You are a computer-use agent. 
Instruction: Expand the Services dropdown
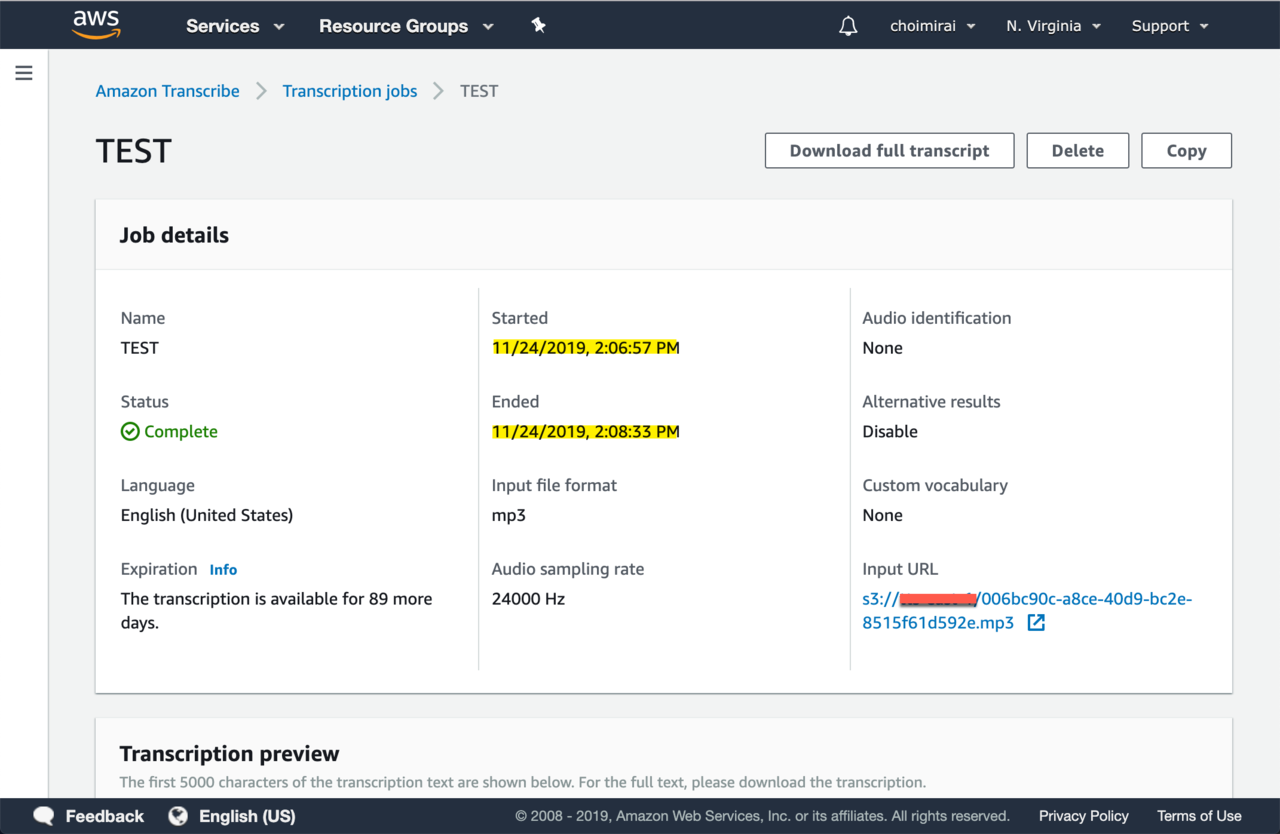[235, 26]
